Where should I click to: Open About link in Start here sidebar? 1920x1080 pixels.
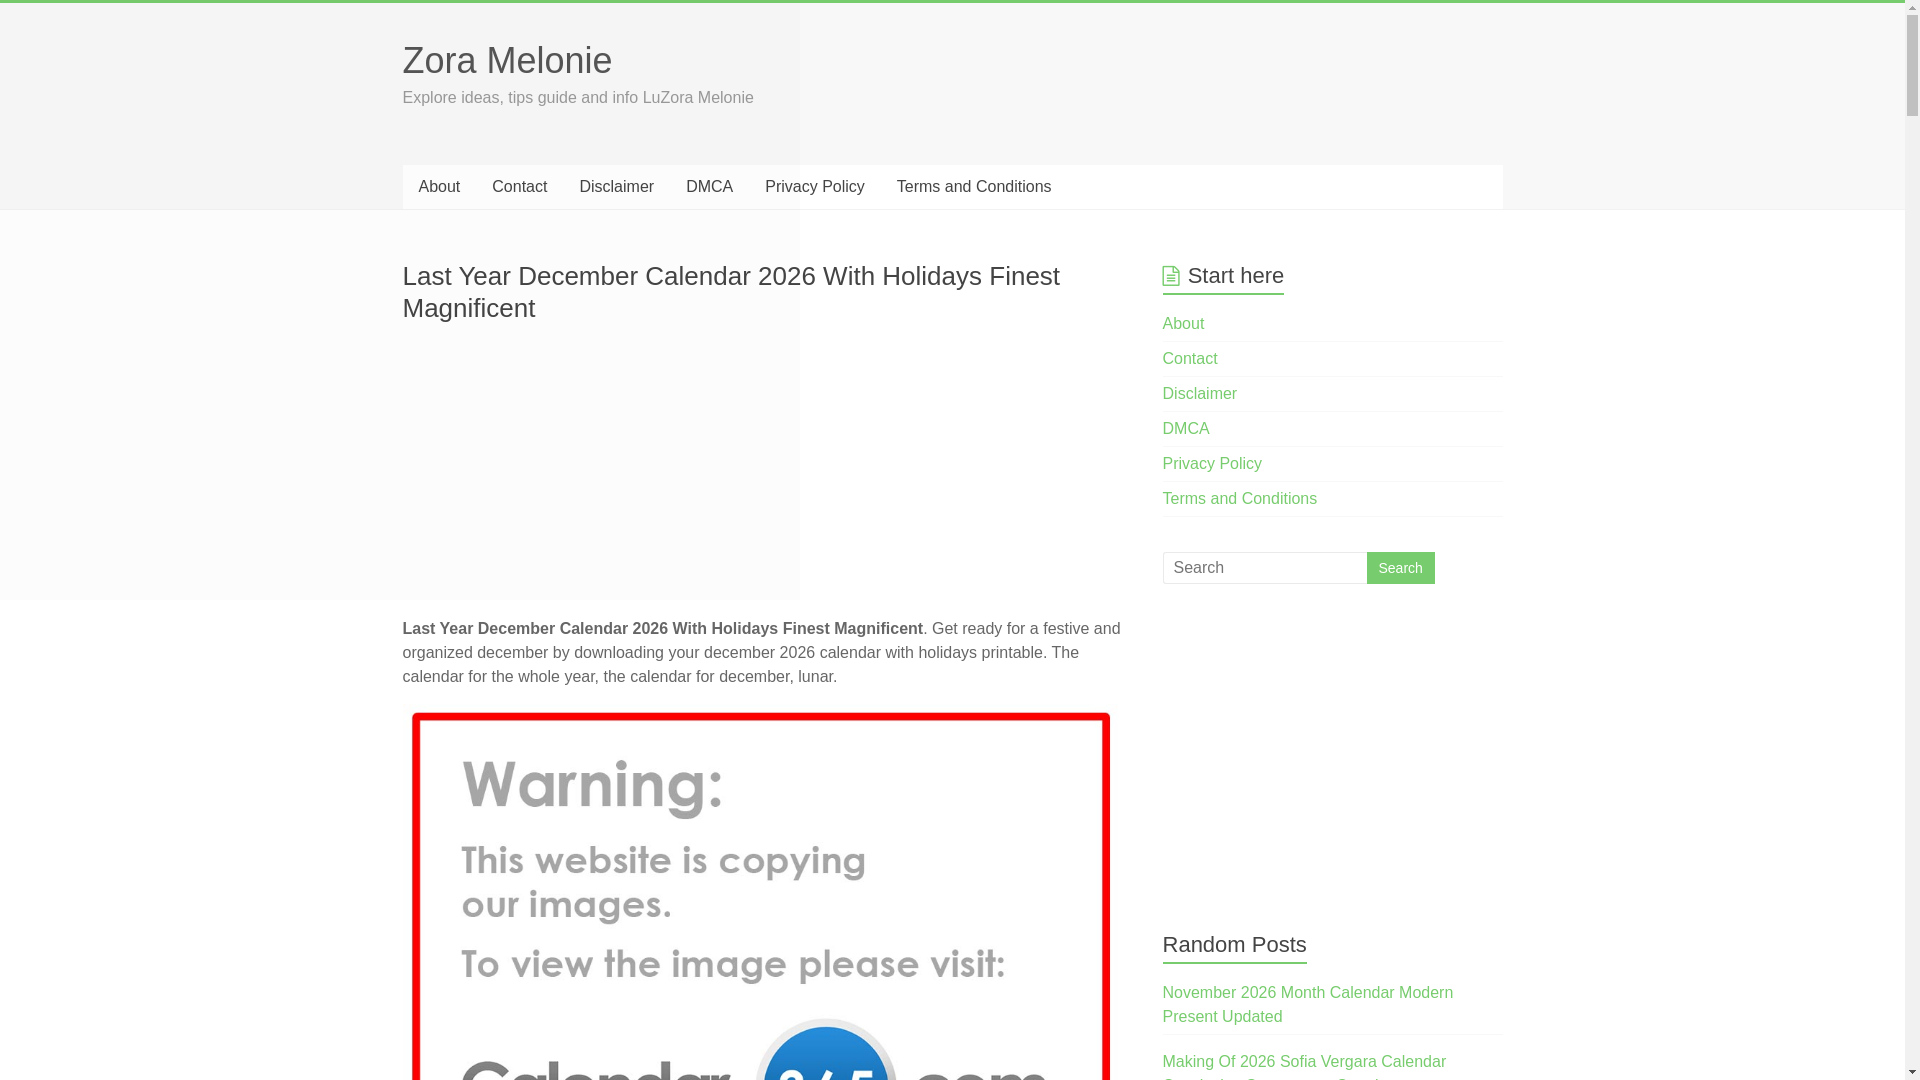click(x=1183, y=324)
